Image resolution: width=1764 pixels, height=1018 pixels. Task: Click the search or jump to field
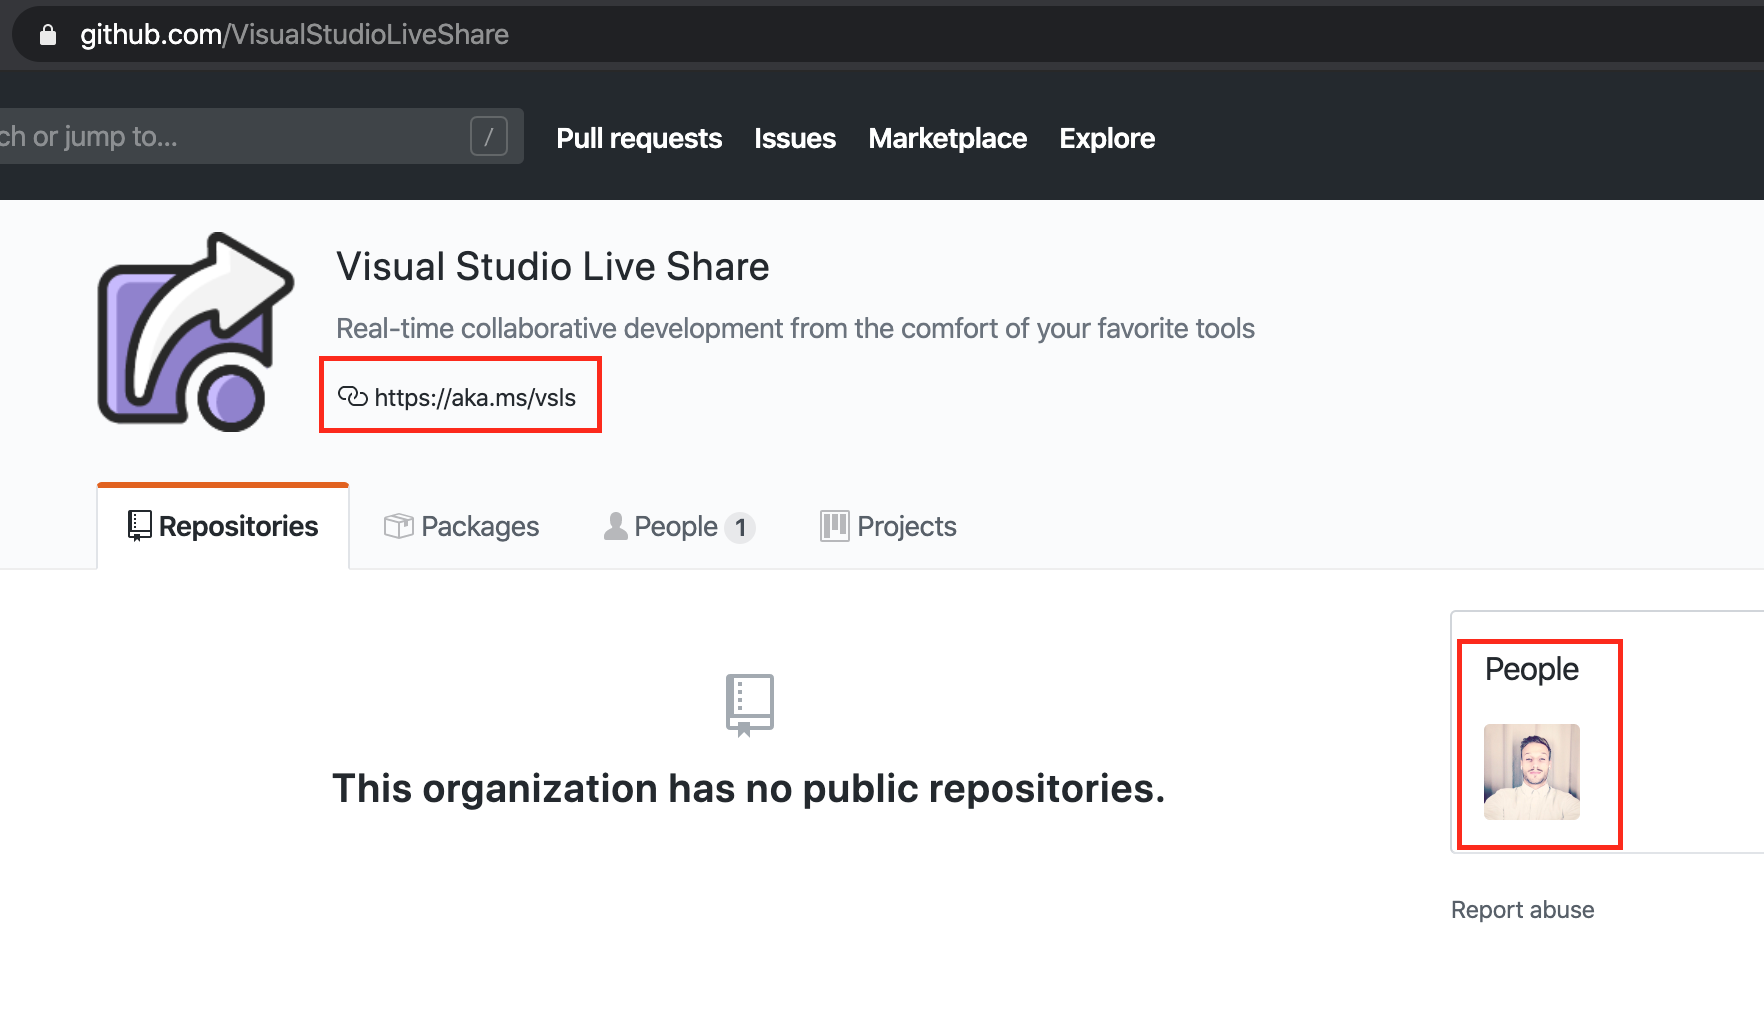(260, 136)
